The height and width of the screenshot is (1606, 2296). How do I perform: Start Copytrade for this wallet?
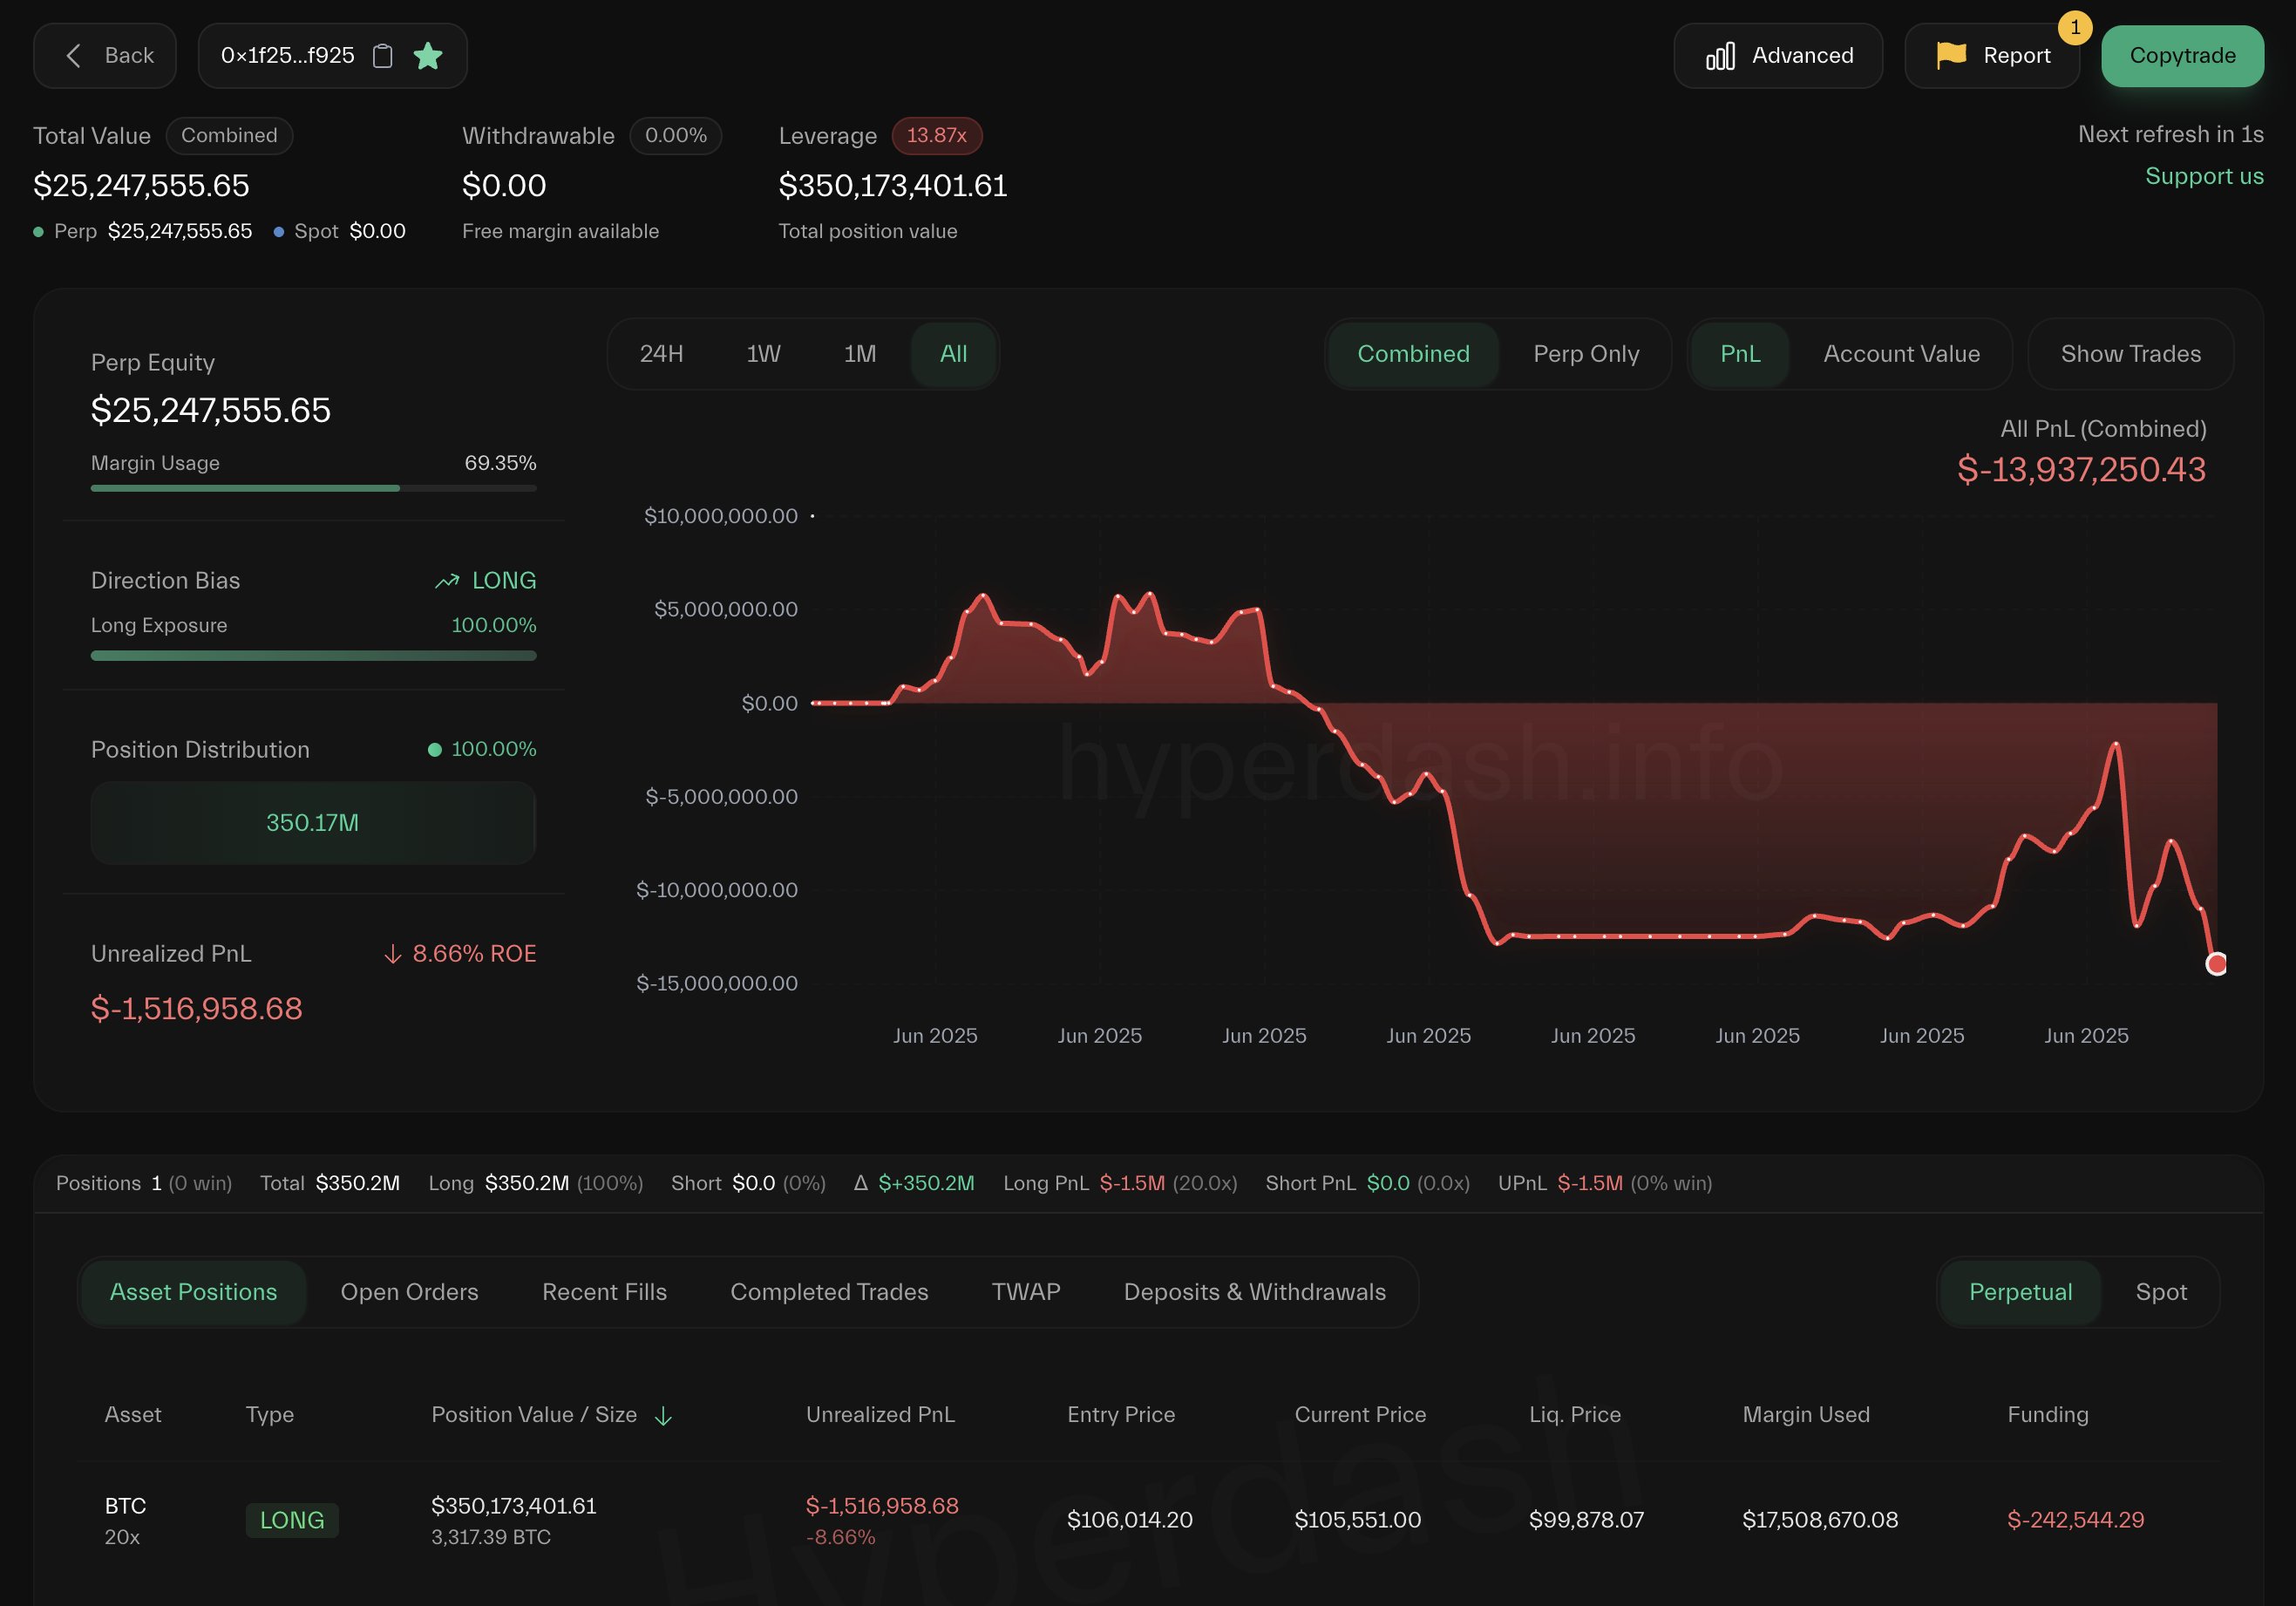coord(2182,56)
